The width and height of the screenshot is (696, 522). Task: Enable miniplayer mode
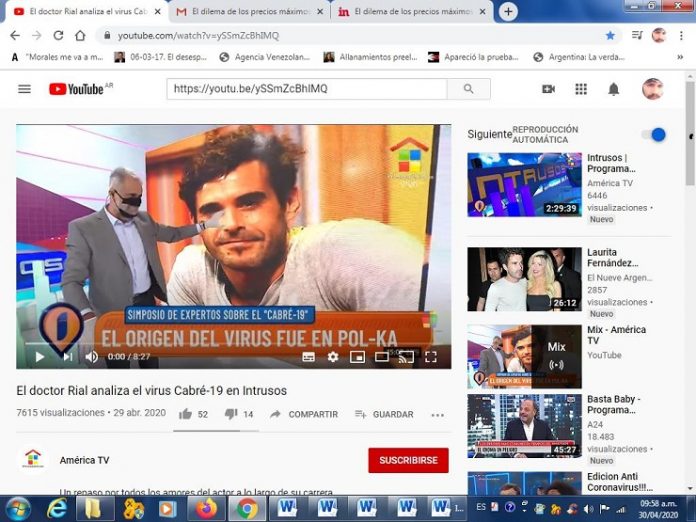(357, 356)
